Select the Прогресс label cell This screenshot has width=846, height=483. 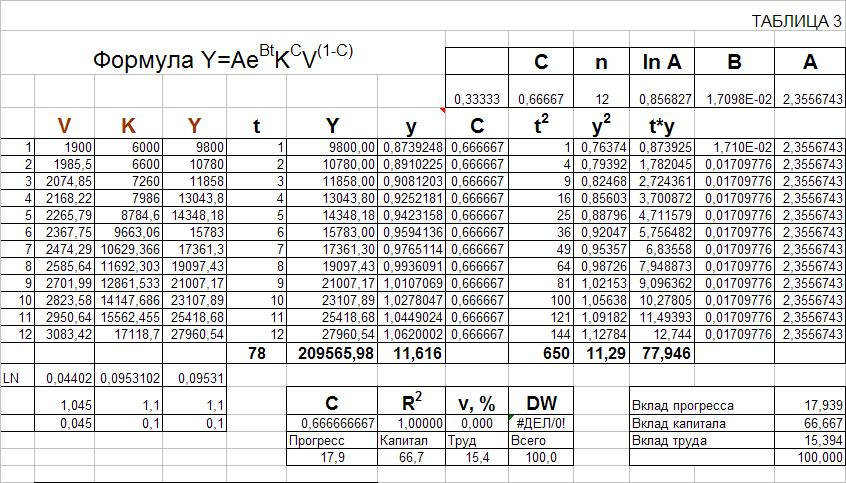point(332,440)
